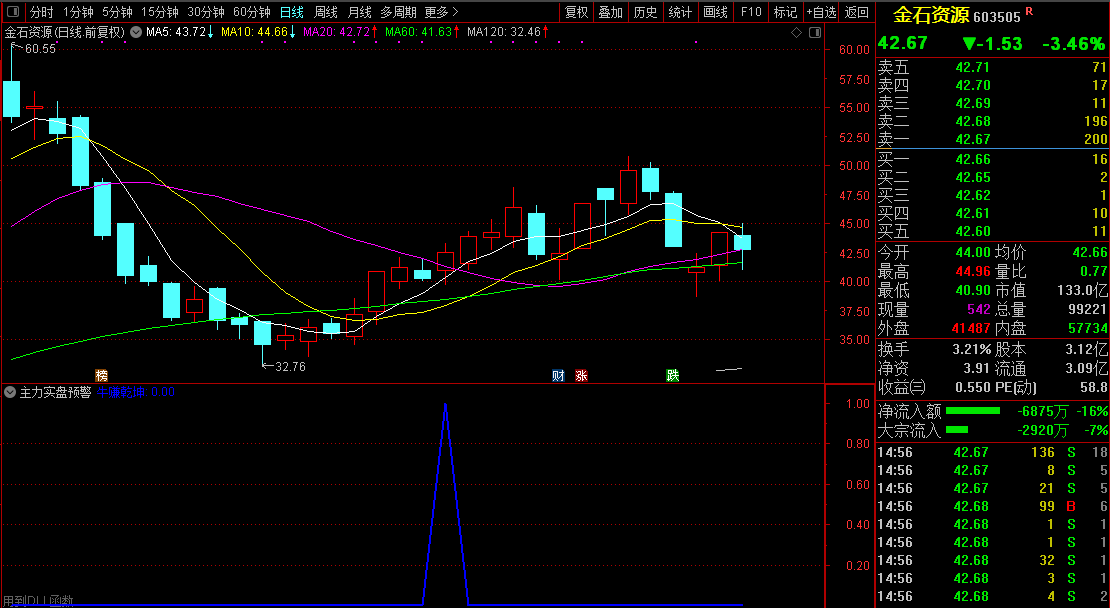Expand the 主力实盘预警 indicator dropdown arrow
Image resolution: width=1110 pixels, height=608 pixels.
[x=11, y=393]
